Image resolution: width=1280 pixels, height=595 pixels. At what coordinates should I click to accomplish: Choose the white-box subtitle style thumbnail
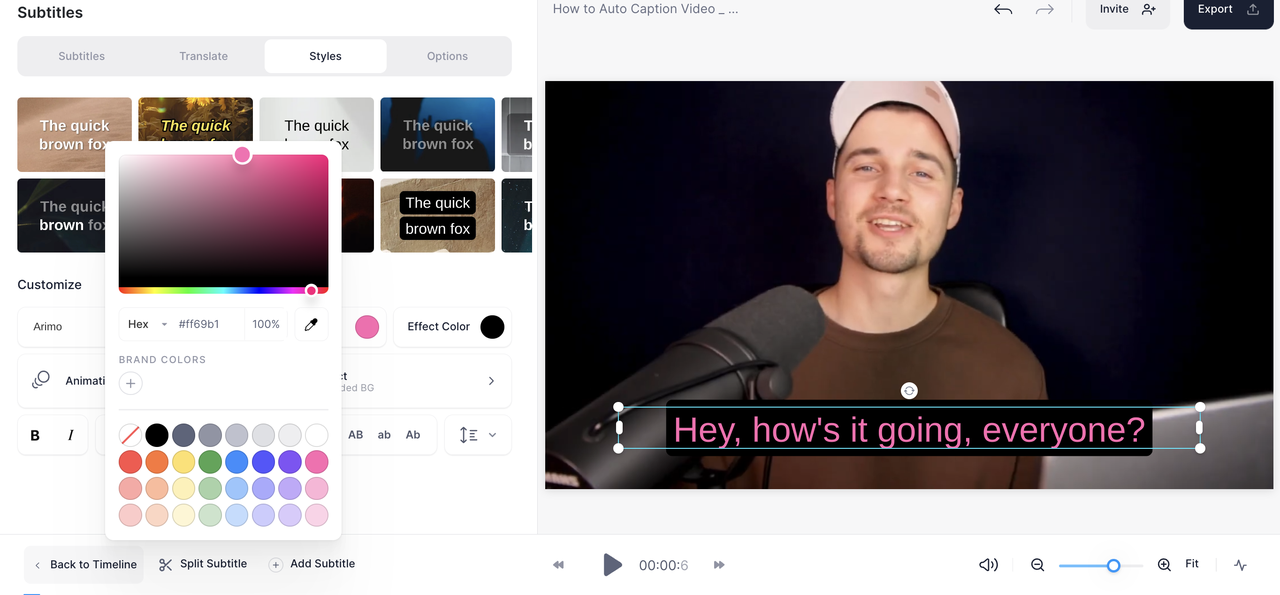click(316, 134)
